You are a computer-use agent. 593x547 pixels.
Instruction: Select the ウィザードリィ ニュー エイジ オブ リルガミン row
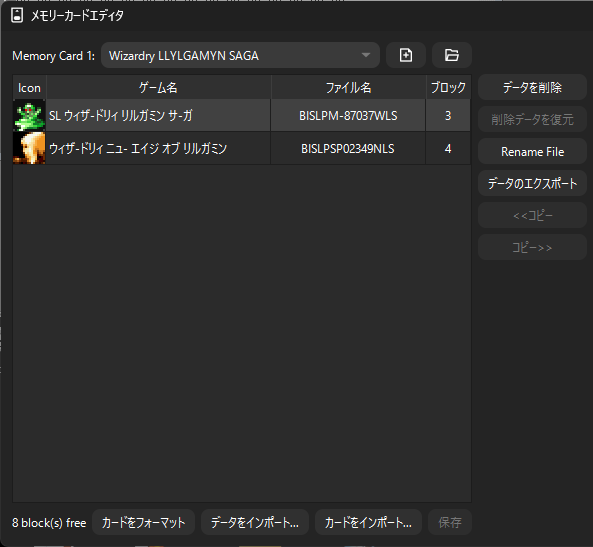pyautogui.click(x=242, y=148)
